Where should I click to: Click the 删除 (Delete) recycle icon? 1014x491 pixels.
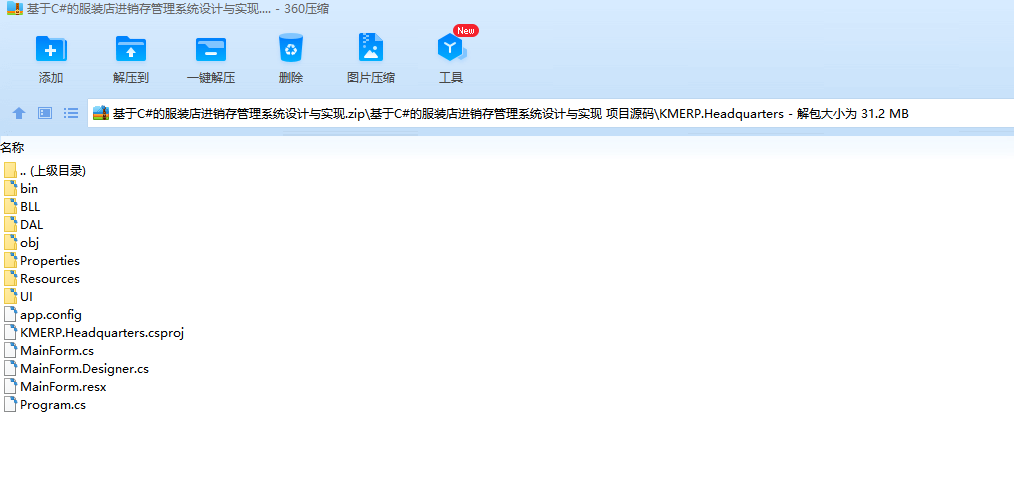click(291, 48)
